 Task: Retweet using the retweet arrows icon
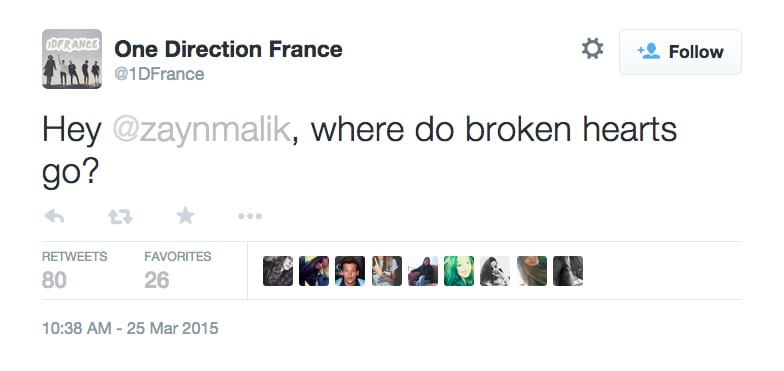(x=120, y=216)
